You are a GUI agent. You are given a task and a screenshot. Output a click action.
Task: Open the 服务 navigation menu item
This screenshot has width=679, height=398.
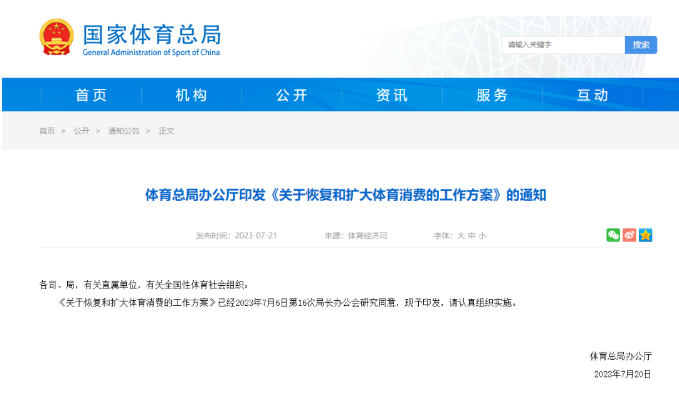coord(492,95)
